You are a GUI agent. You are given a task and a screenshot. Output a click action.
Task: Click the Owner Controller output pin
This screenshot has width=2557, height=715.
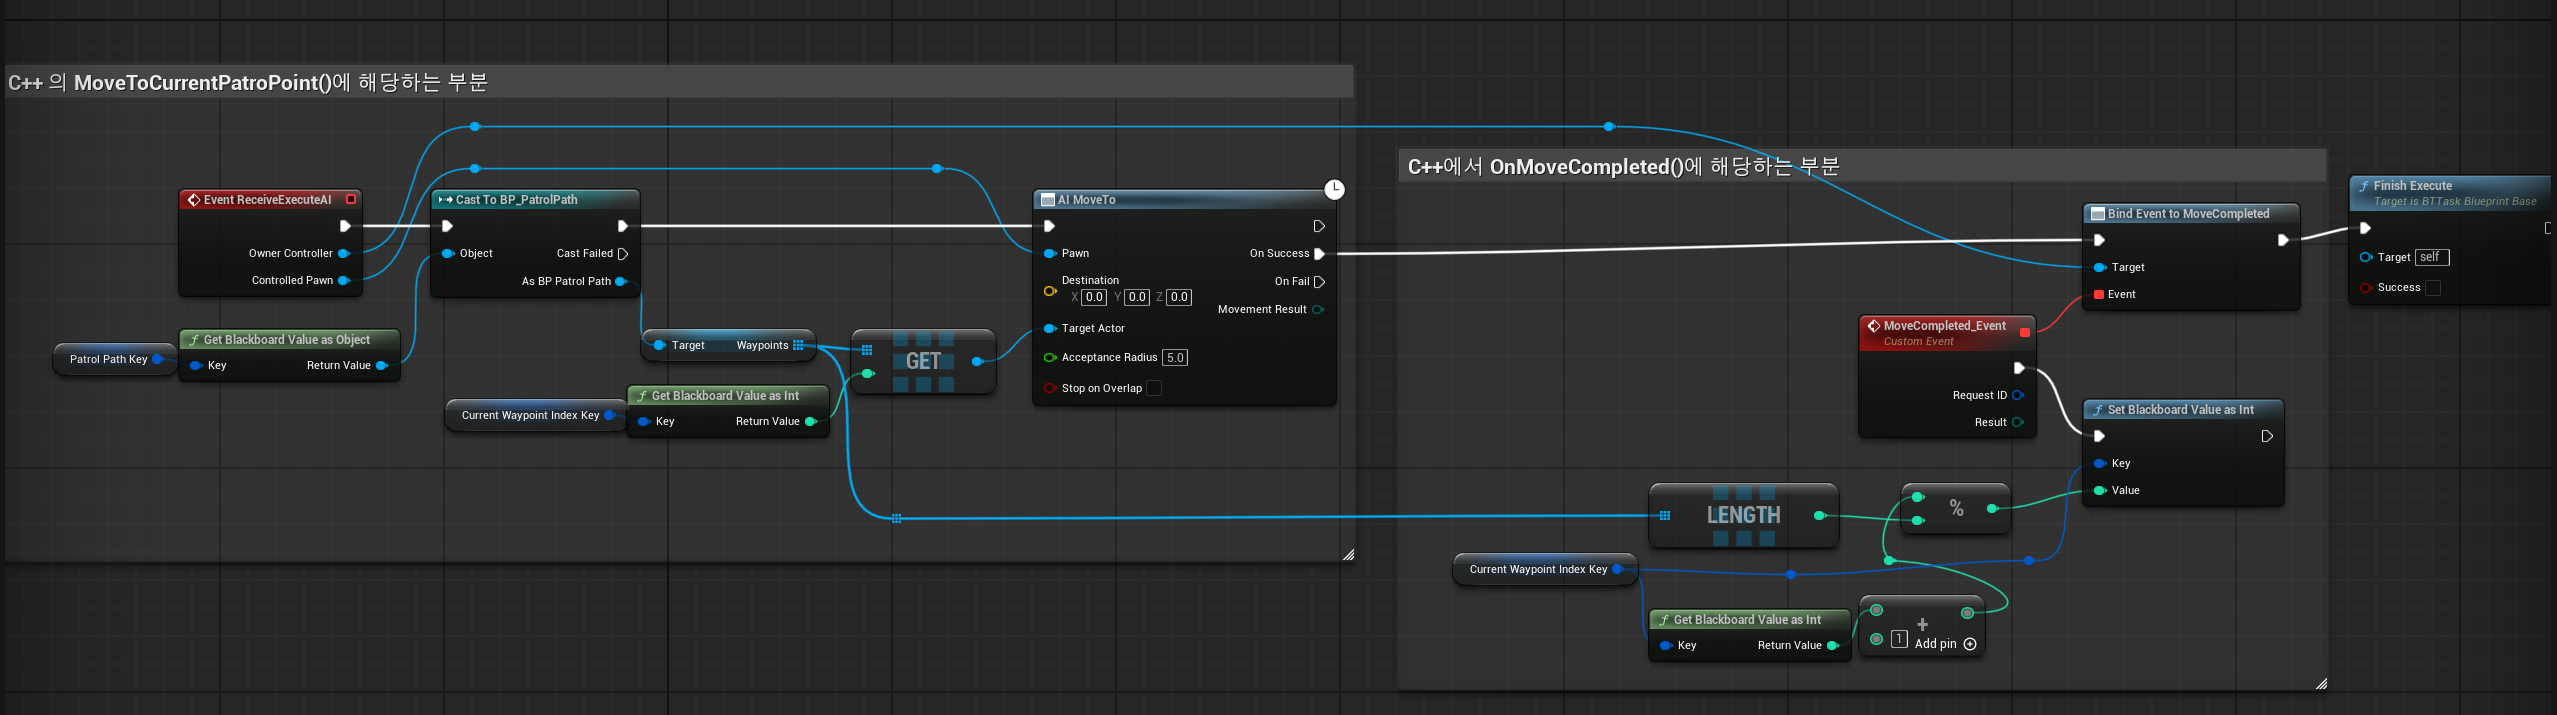pyautogui.click(x=344, y=254)
